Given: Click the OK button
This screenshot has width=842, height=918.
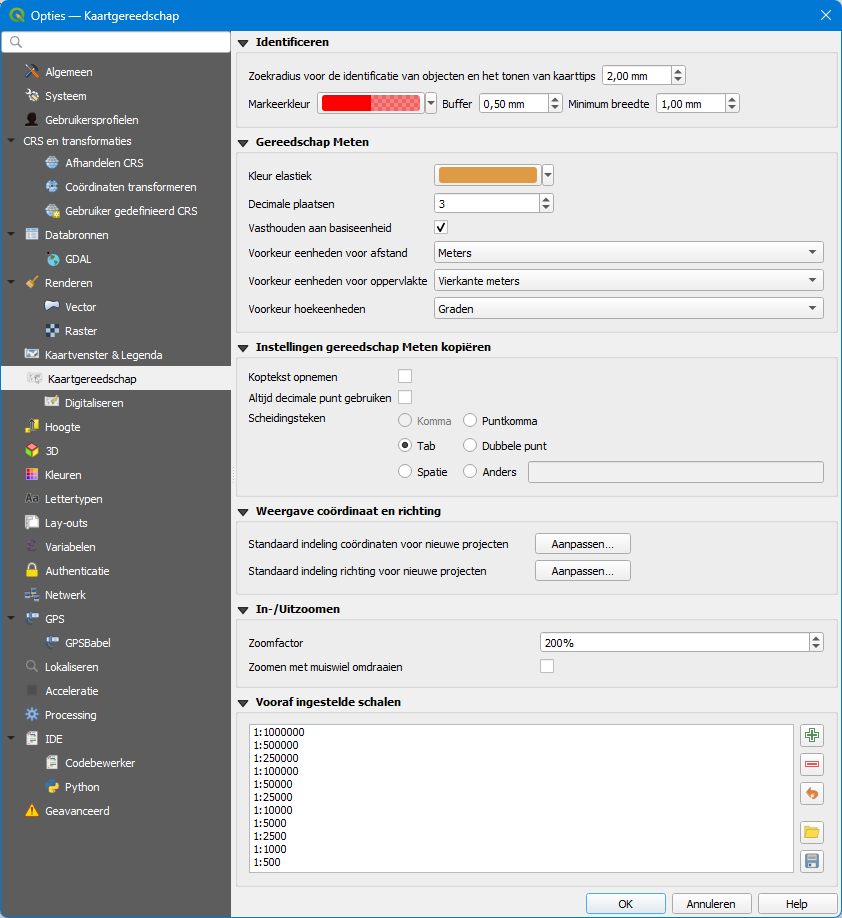Looking at the screenshot, I should [x=625, y=904].
